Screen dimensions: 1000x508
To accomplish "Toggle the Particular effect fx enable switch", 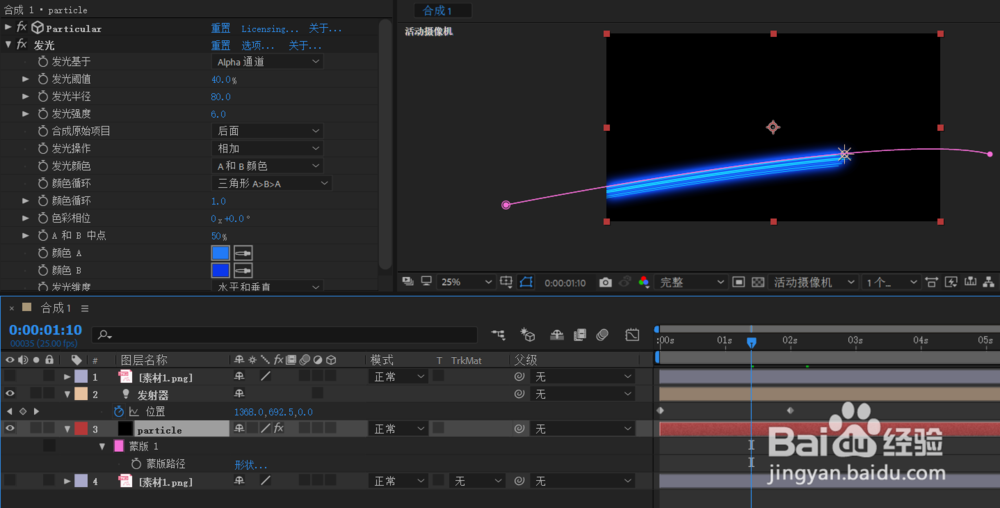I will 22,27.
